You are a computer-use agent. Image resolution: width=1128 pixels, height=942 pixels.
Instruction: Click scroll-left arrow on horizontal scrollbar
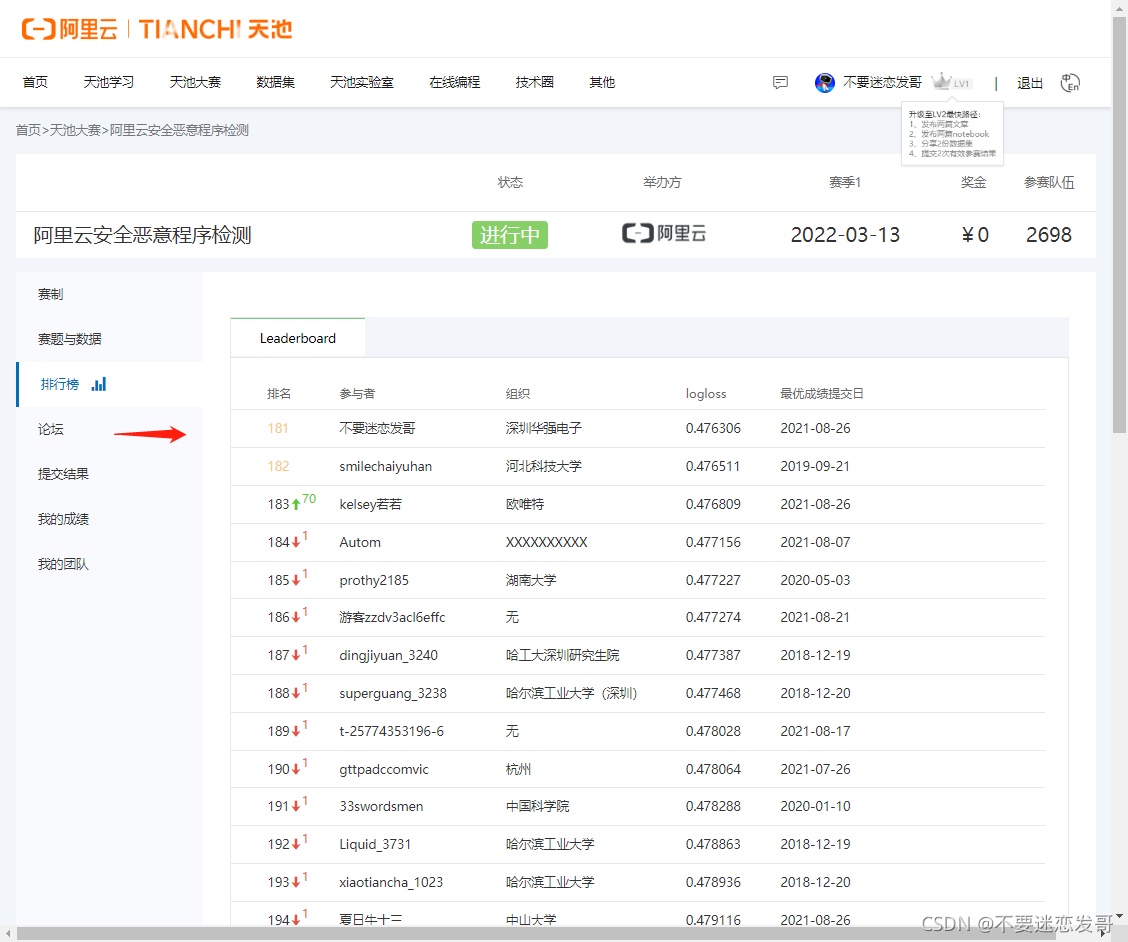[x=7, y=934]
